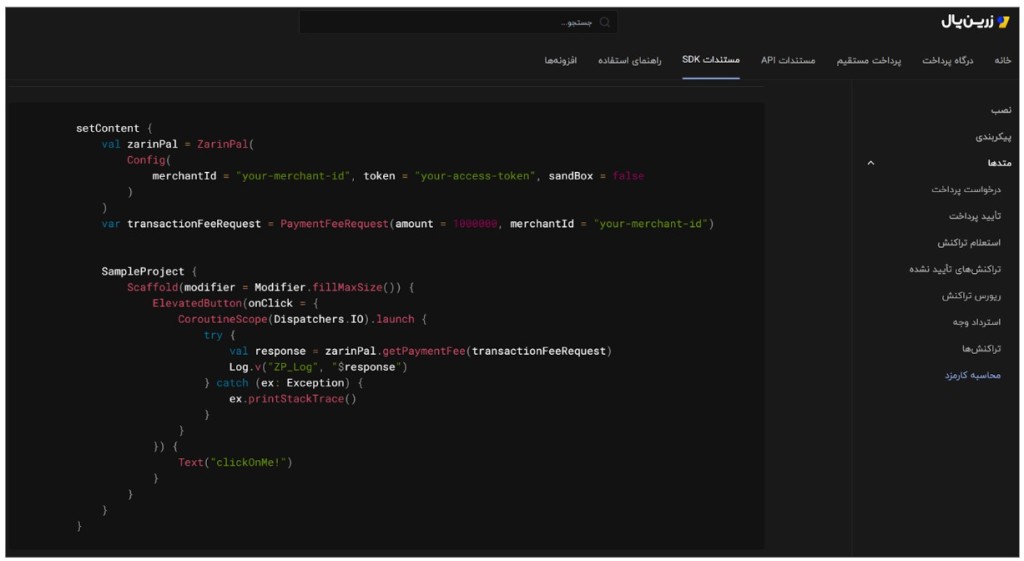Open تراکنش‌ها method page
Viewport: 1024px width, 561px height.
(981, 348)
